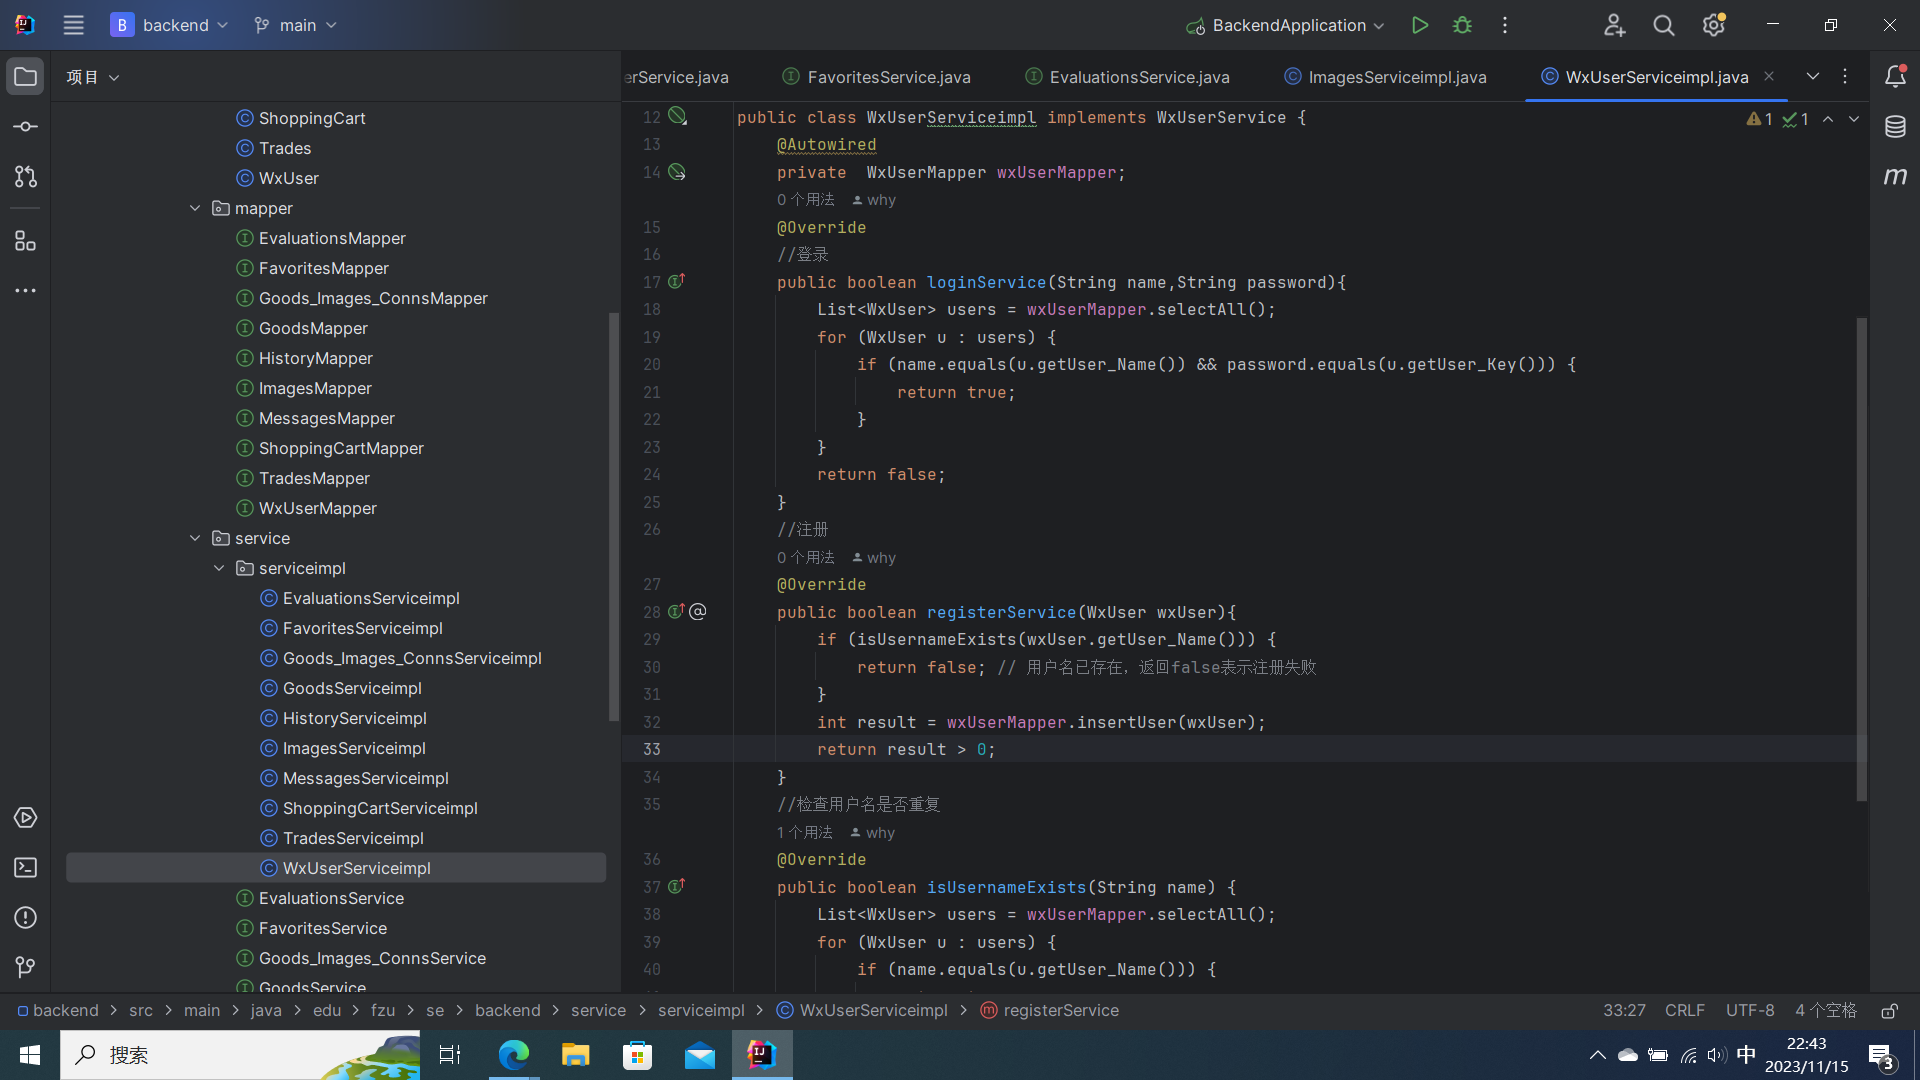
Task: Open the 项目 view selector dropdown
Action: 93,77
